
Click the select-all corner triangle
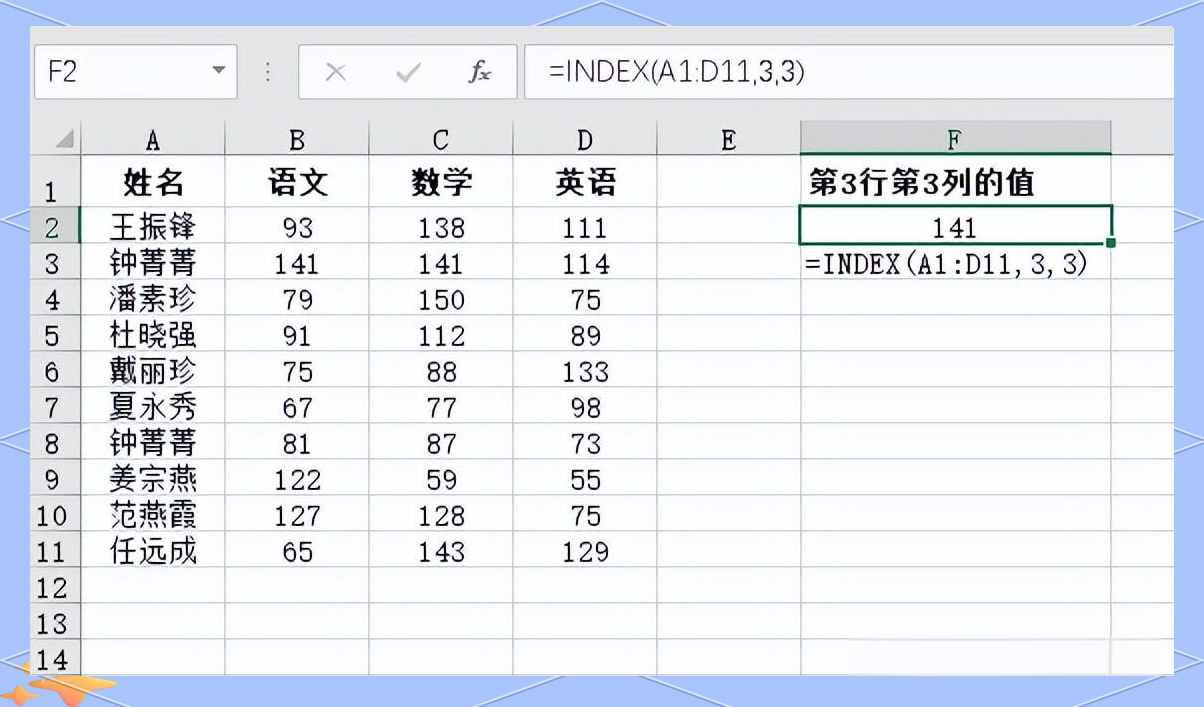pyautogui.click(x=64, y=139)
